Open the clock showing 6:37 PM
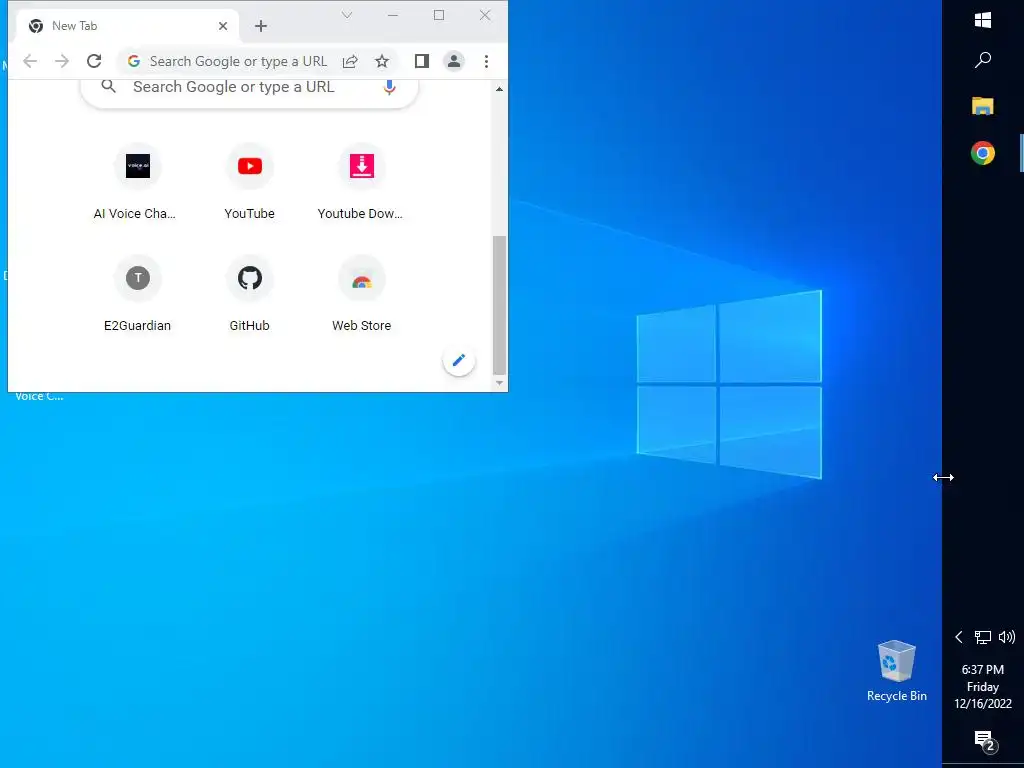1024x768 pixels. [983, 686]
